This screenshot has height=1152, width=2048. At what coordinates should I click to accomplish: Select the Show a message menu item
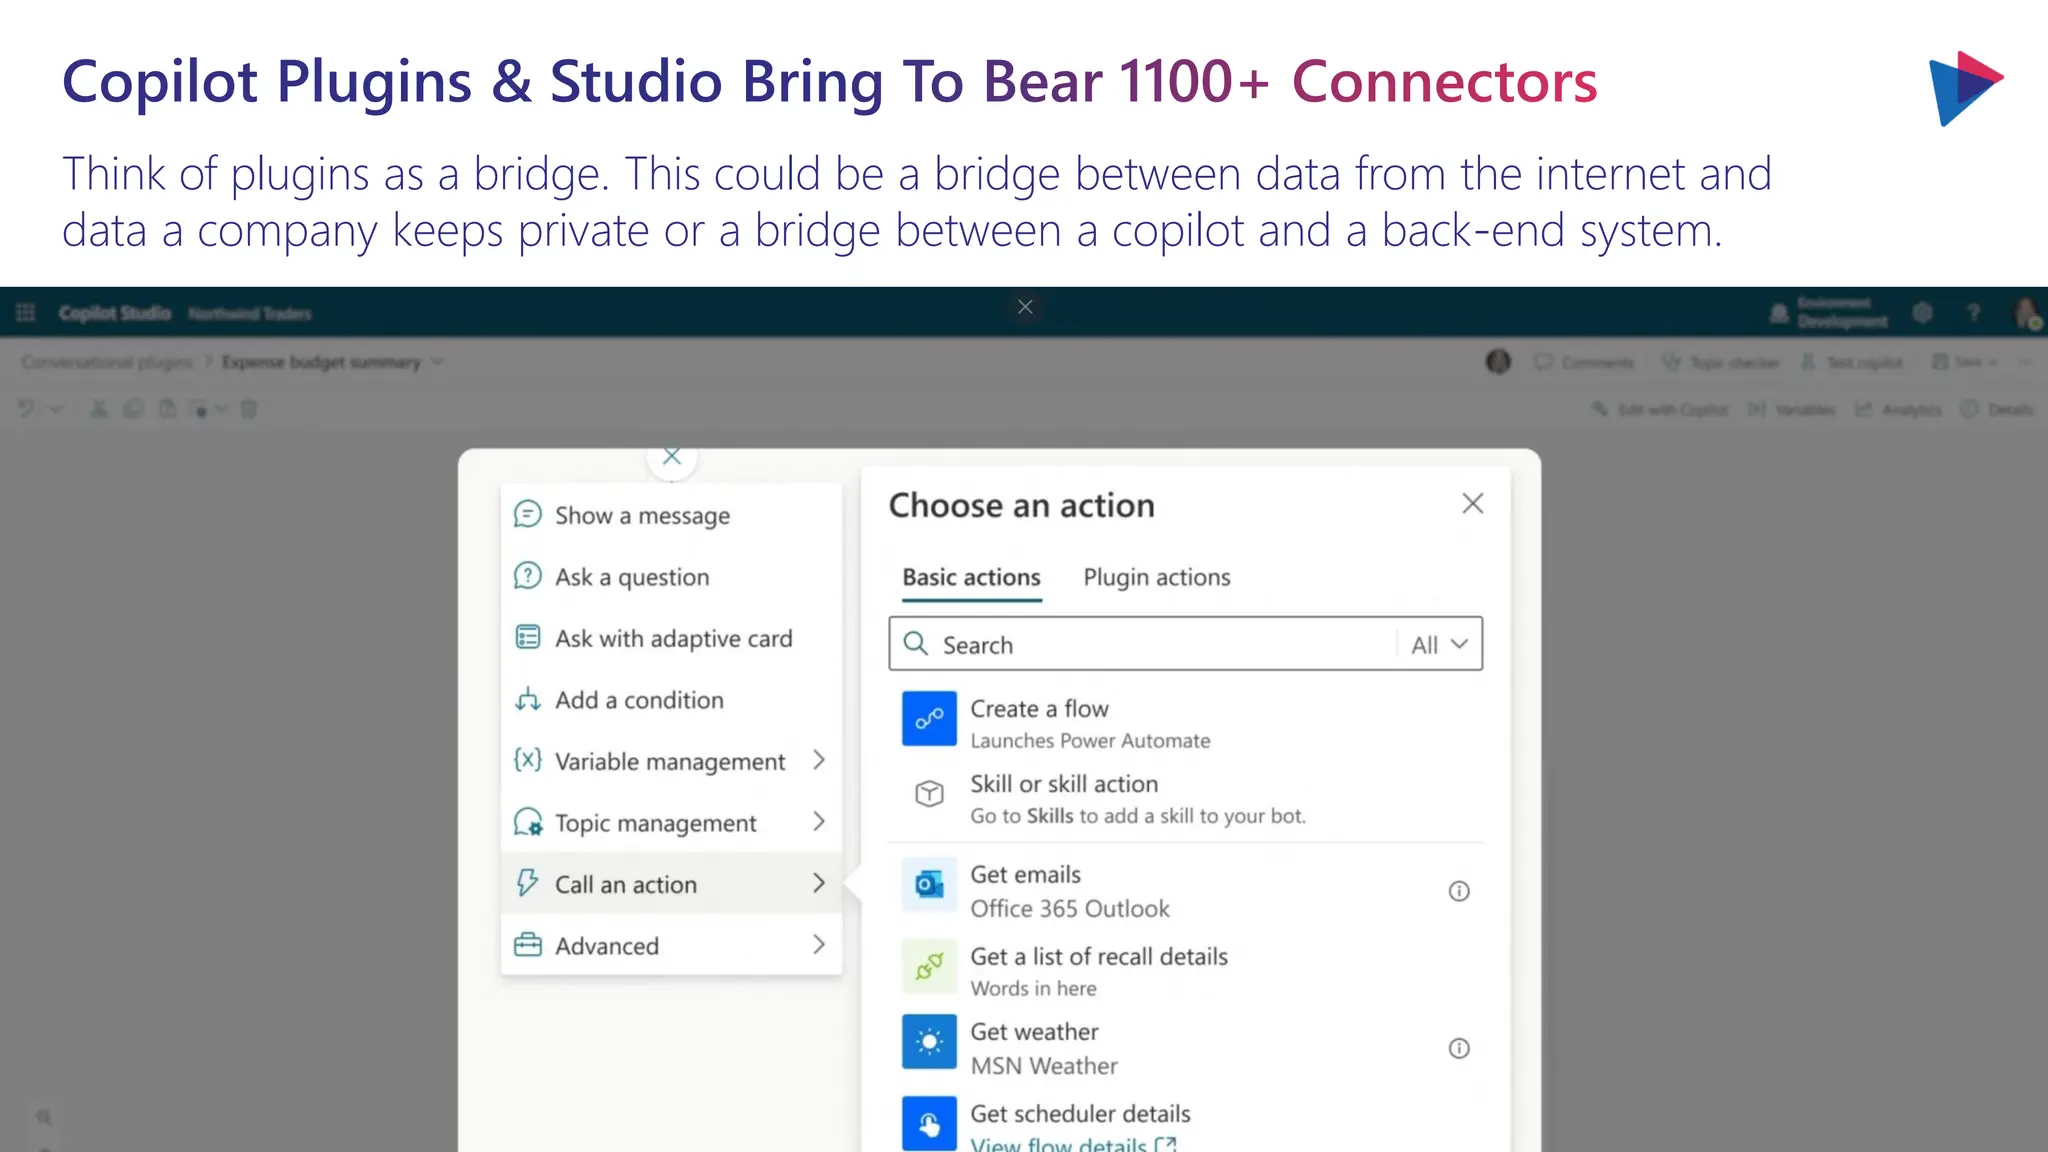pos(671,515)
